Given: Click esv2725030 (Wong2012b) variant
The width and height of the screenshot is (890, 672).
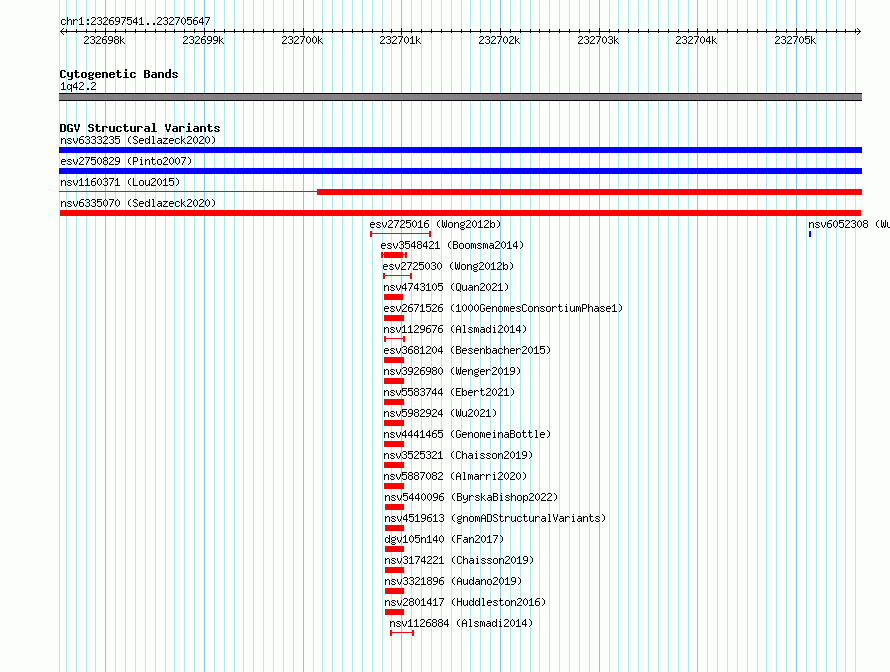Looking at the screenshot, I should click(x=448, y=266).
